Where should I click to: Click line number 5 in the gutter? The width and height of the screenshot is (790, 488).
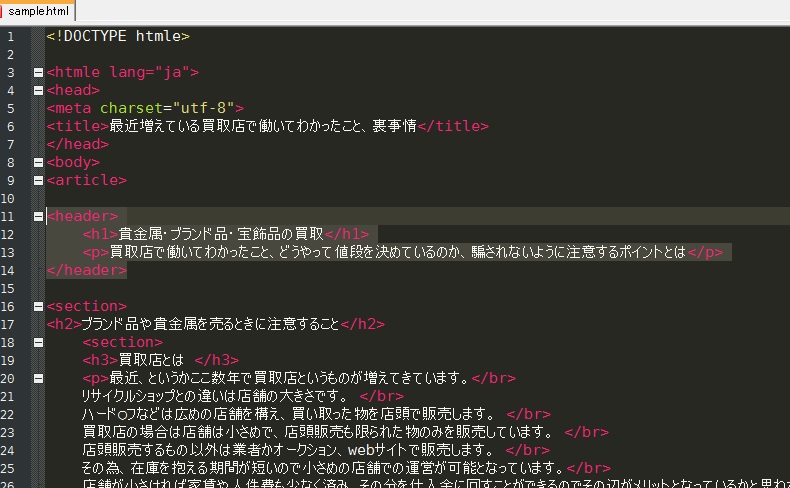point(11,109)
